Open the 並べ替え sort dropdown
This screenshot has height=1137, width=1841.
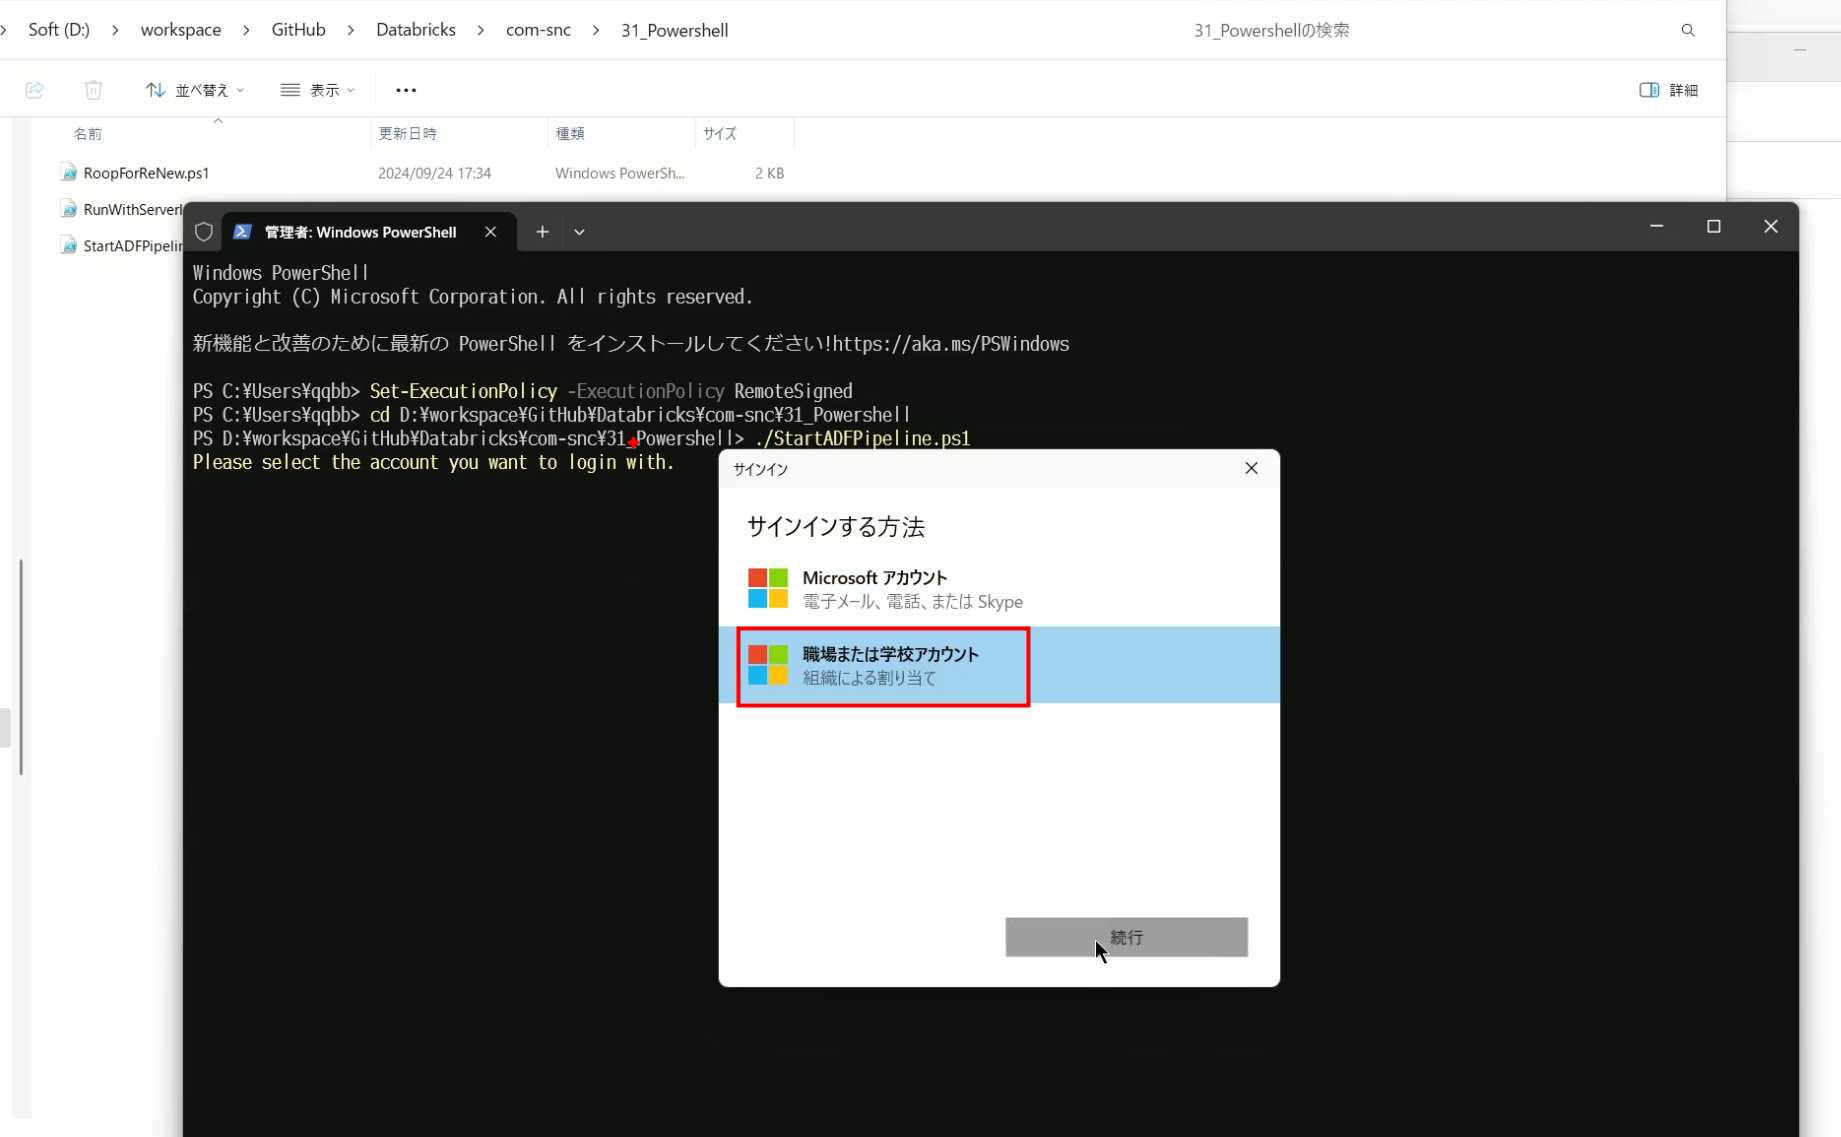195,90
